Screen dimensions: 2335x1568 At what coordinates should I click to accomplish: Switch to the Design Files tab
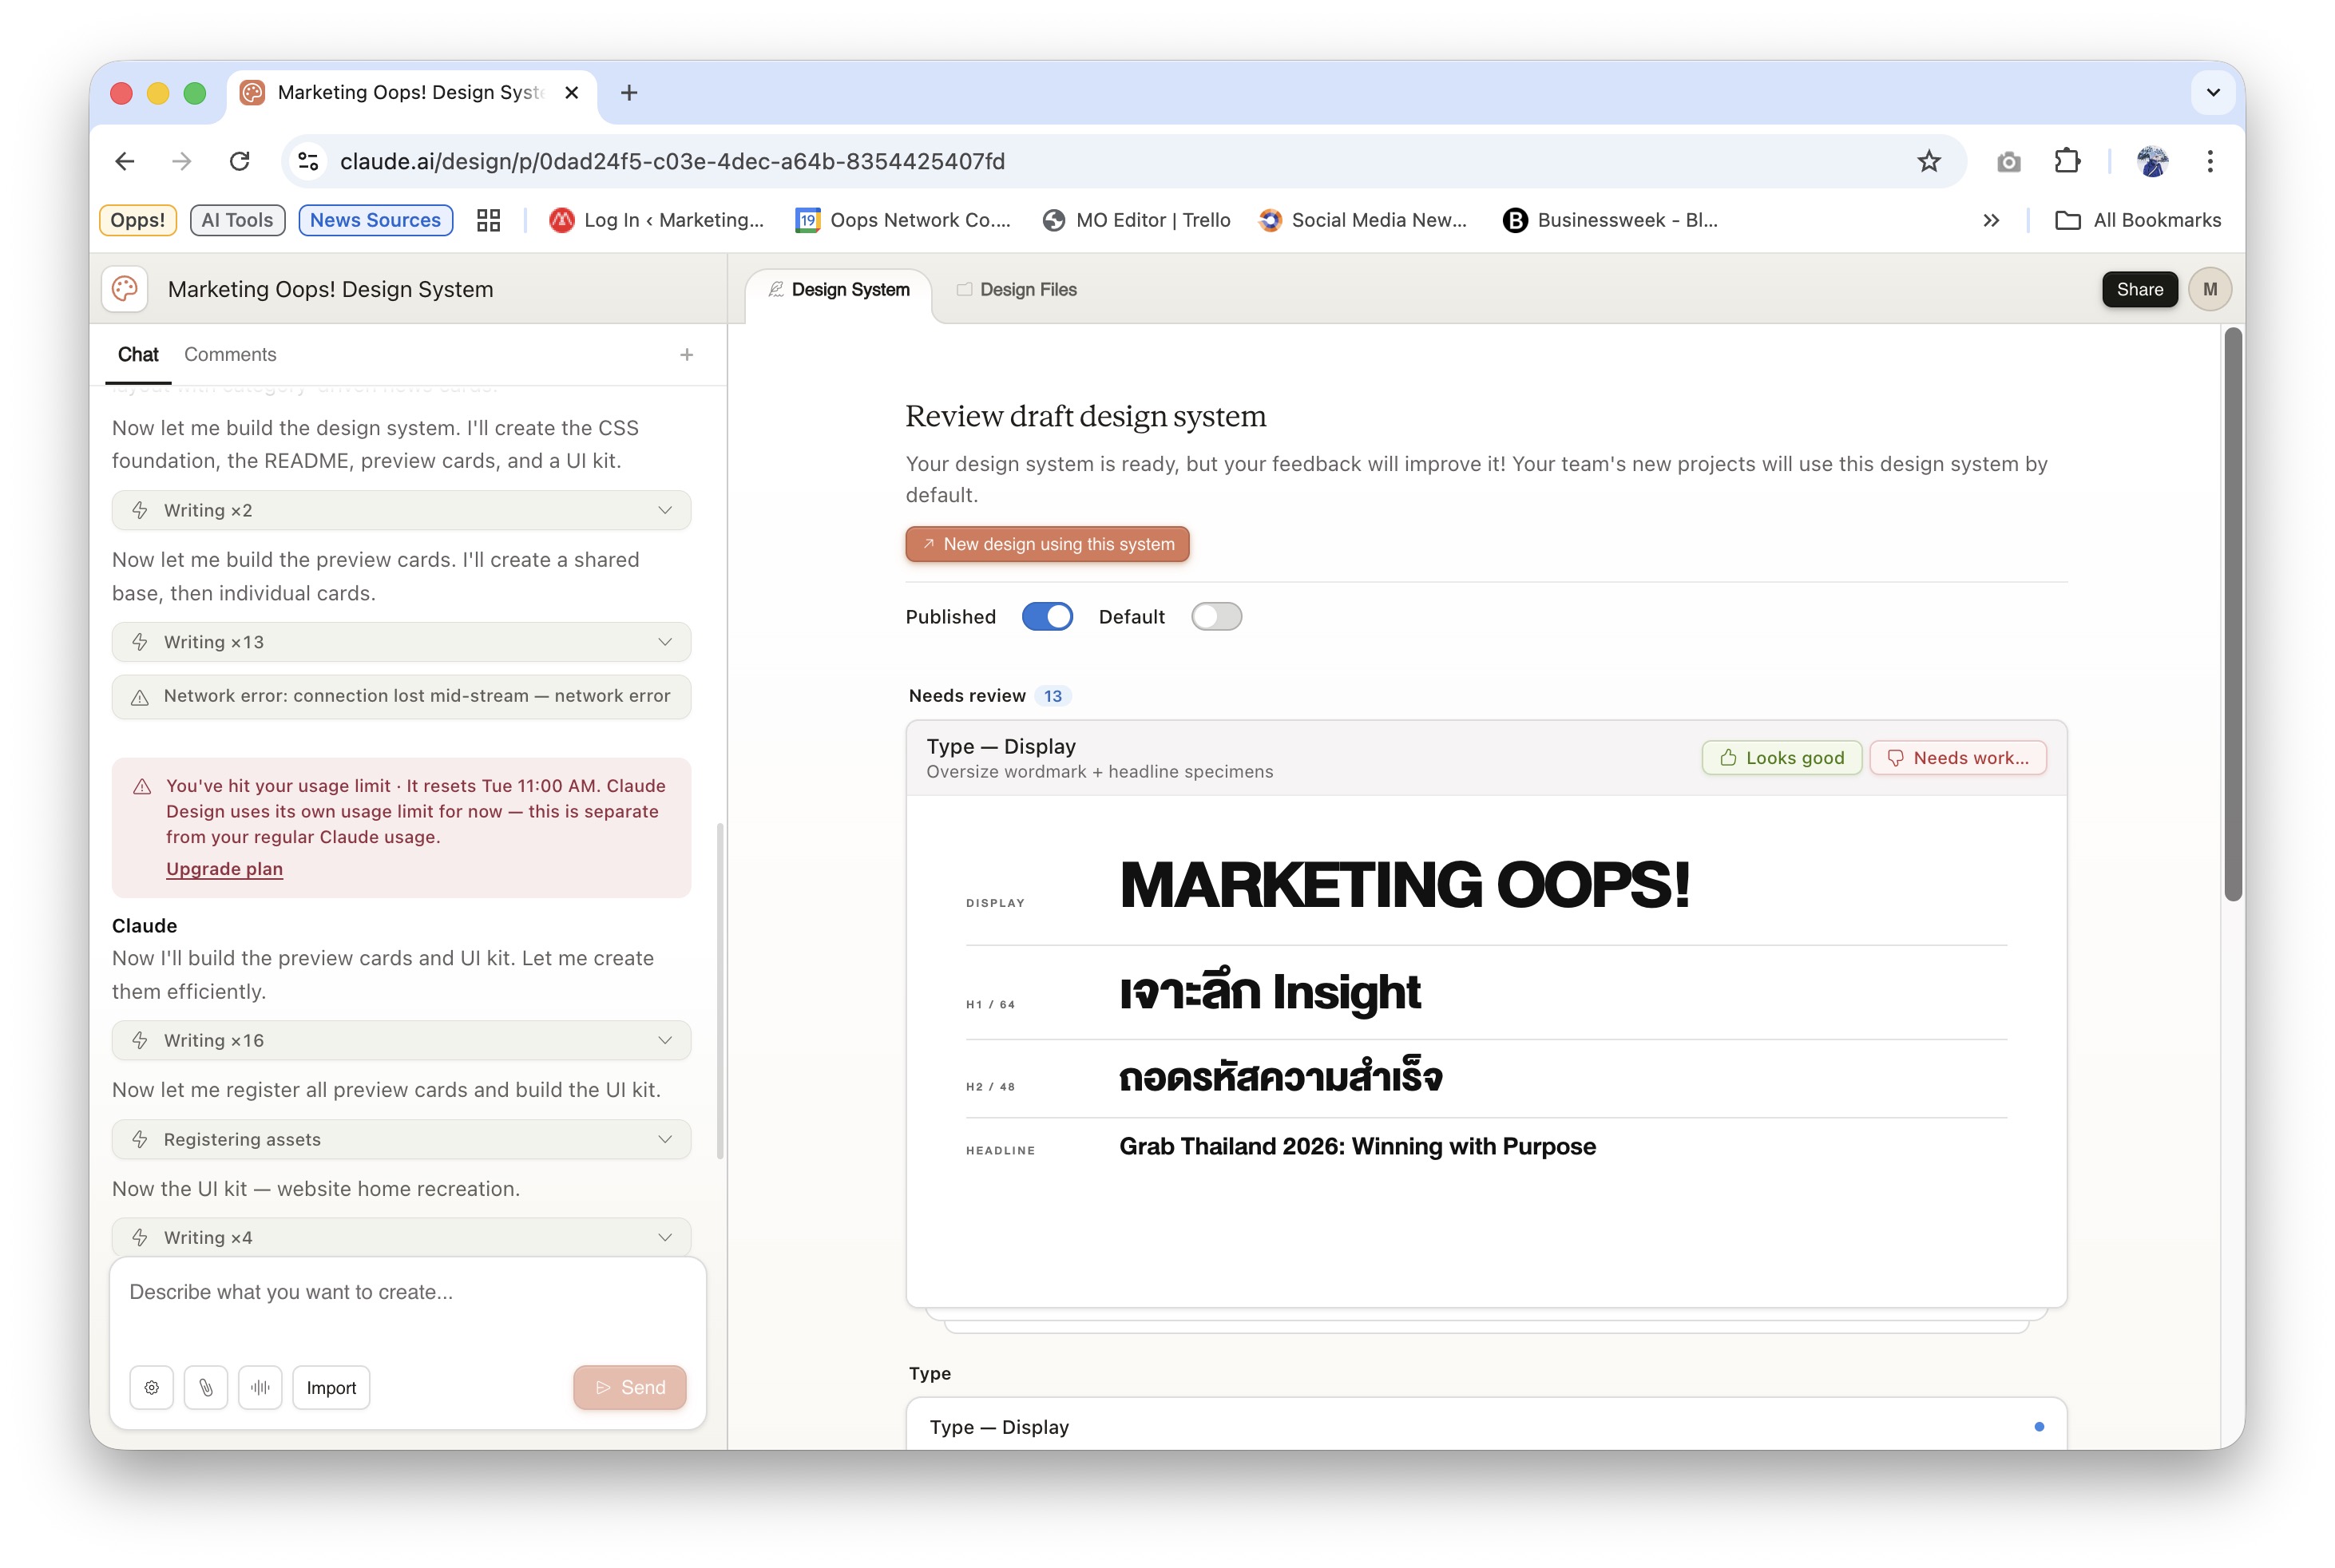tap(1016, 289)
